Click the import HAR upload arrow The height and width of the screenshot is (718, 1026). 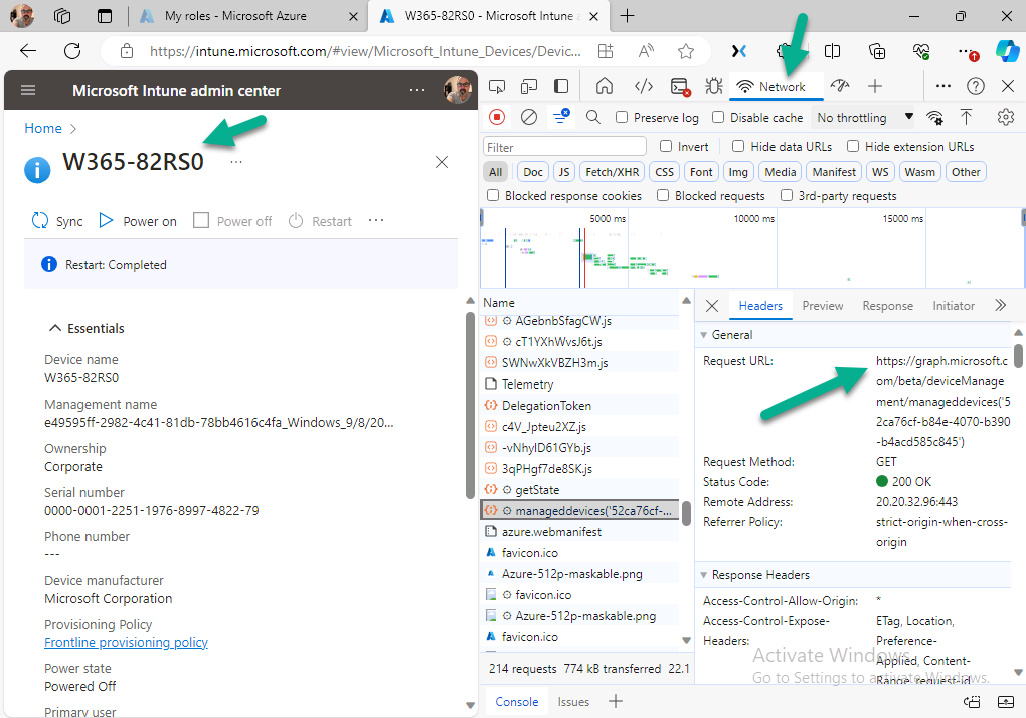click(x=966, y=117)
